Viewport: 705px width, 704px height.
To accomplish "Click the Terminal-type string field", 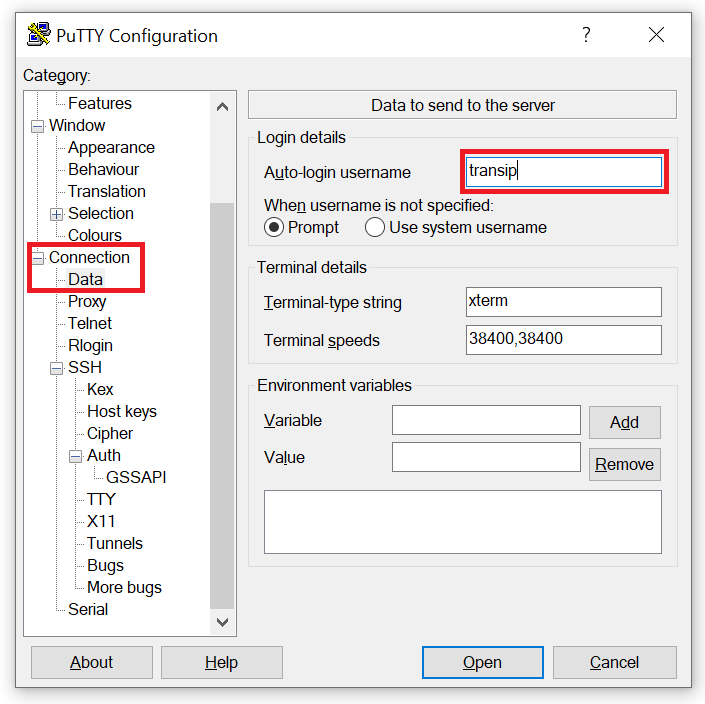I will [x=564, y=302].
